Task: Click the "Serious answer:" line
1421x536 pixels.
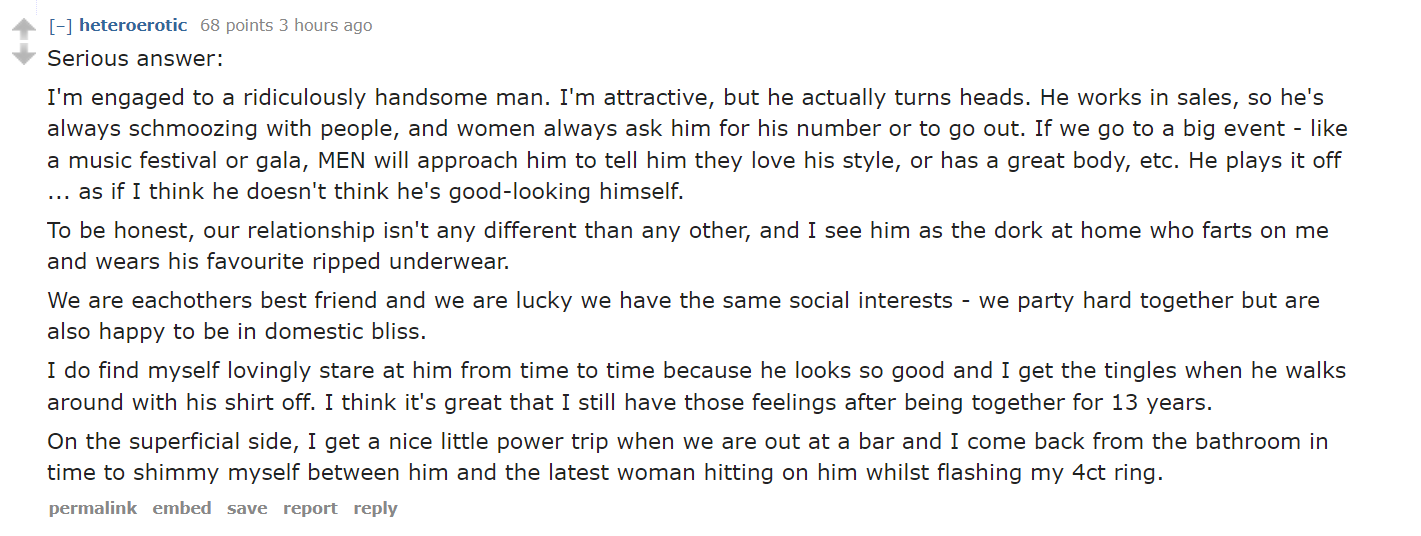Action: click(135, 58)
